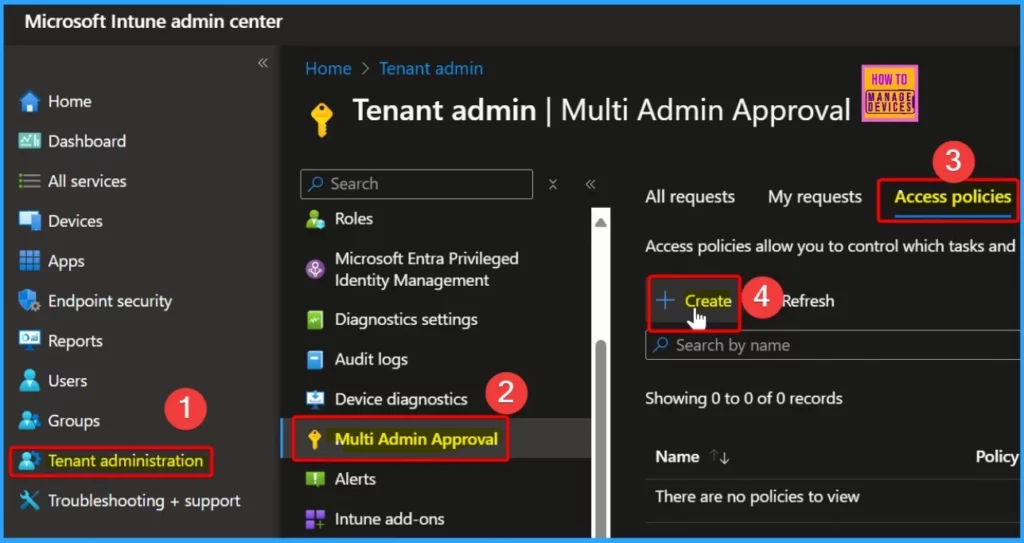Click the Search by name field
The image size is (1024, 543).
click(x=834, y=345)
